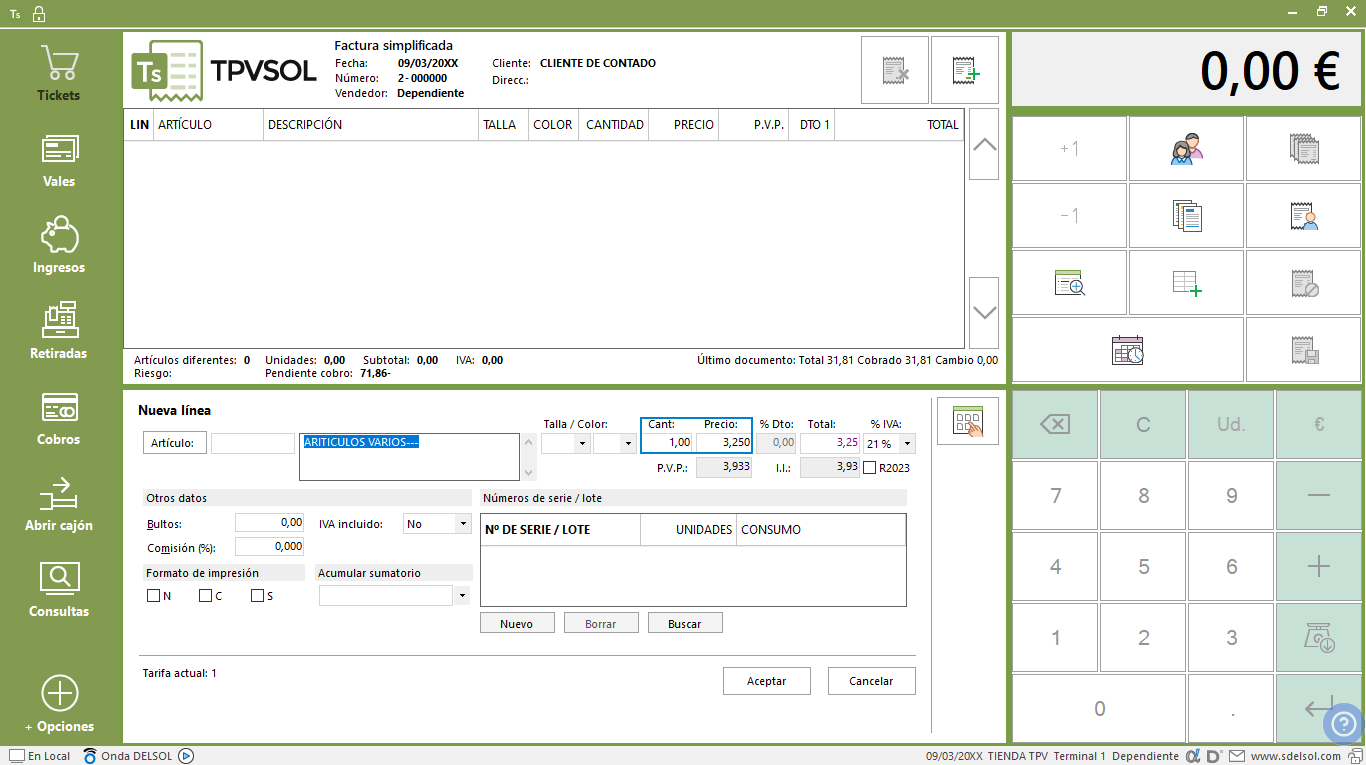Image resolution: width=1366 pixels, height=765 pixels.
Task: Click the ARITICULOS VARIOS description box
Action: click(x=410, y=457)
